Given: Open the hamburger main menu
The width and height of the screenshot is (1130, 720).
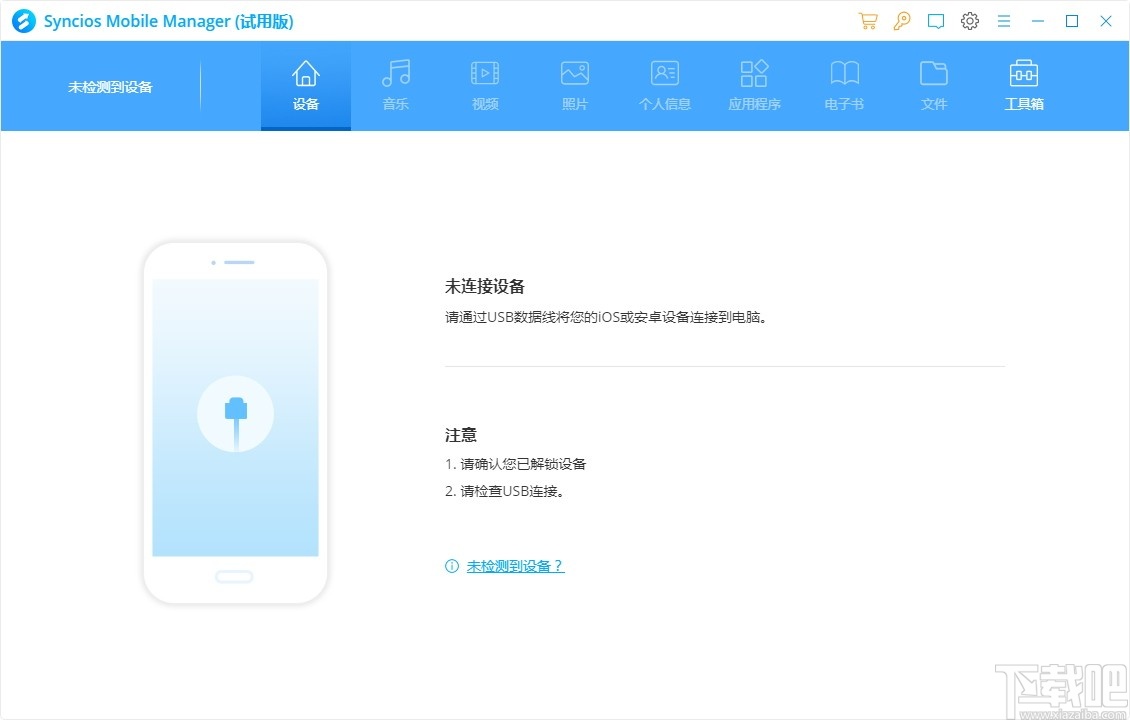Looking at the screenshot, I should (1003, 20).
